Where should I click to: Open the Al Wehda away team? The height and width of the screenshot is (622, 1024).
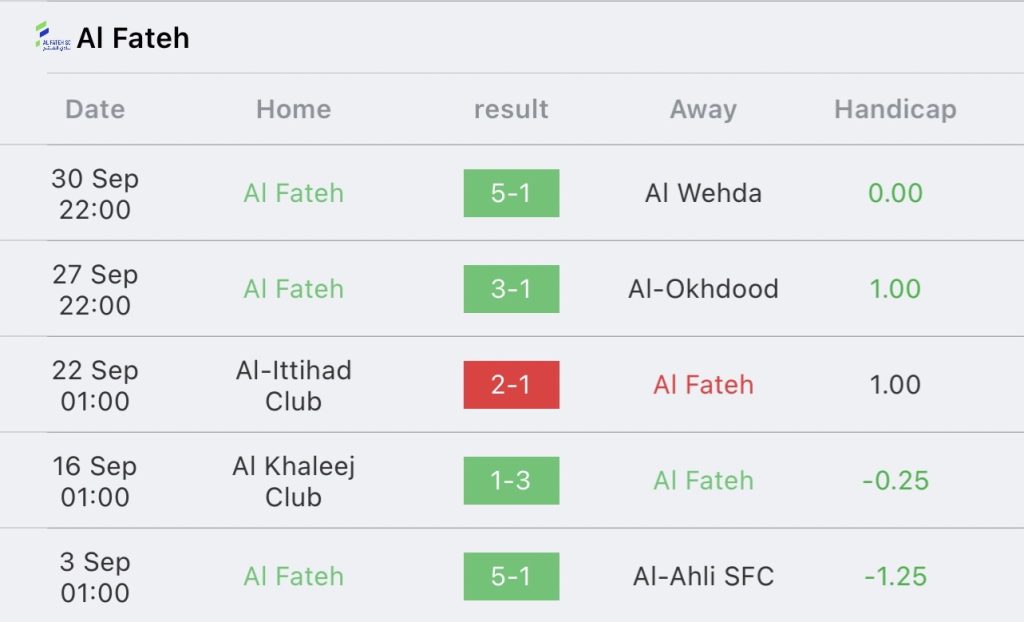point(703,193)
